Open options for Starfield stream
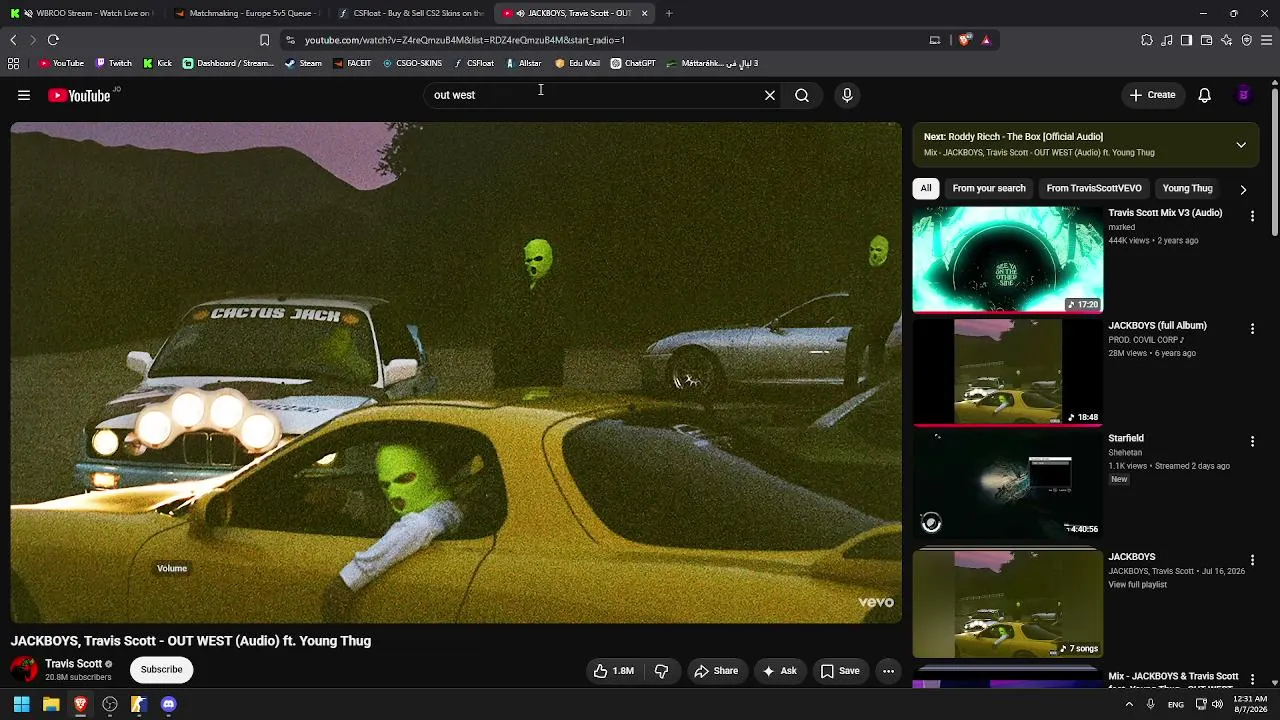 [1252, 441]
